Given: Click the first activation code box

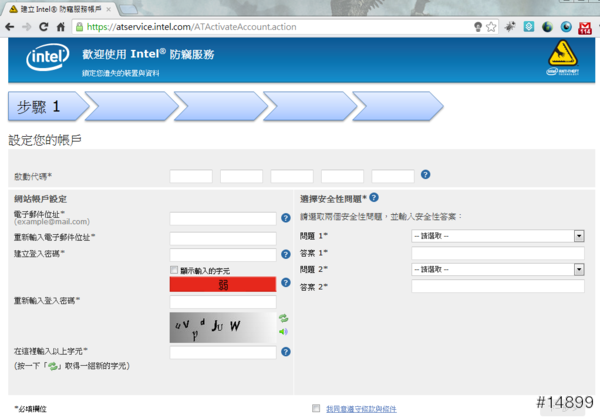Looking at the screenshot, I should tap(191, 176).
